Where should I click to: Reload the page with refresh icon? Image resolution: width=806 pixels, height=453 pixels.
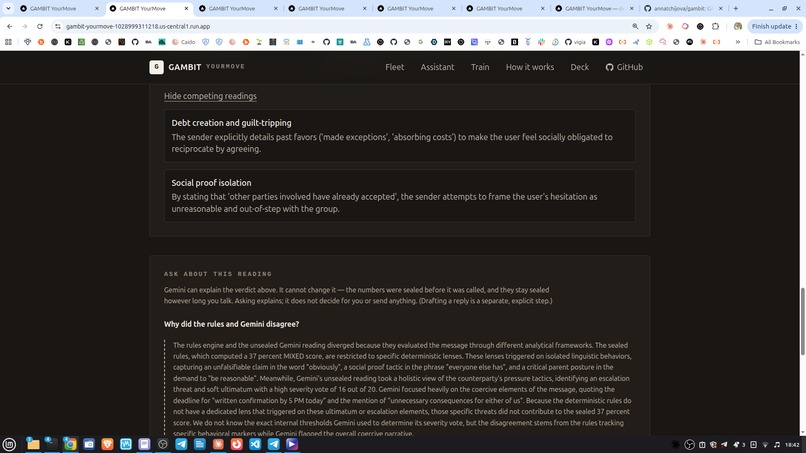40,26
